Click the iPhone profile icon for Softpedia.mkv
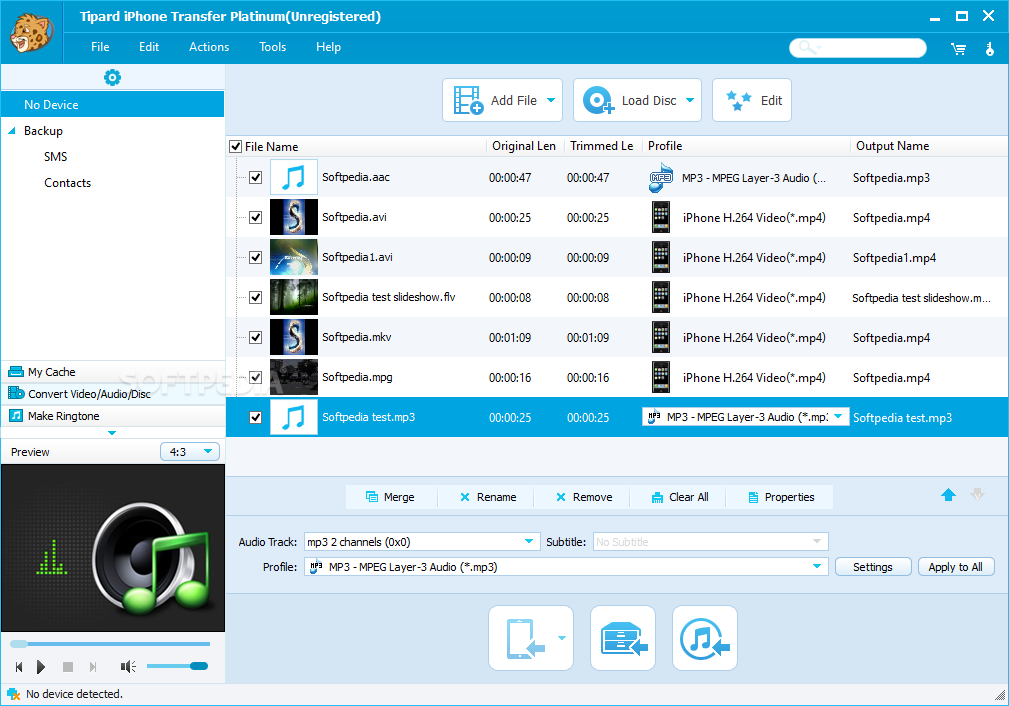This screenshot has width=1009, height=706. 661,337
